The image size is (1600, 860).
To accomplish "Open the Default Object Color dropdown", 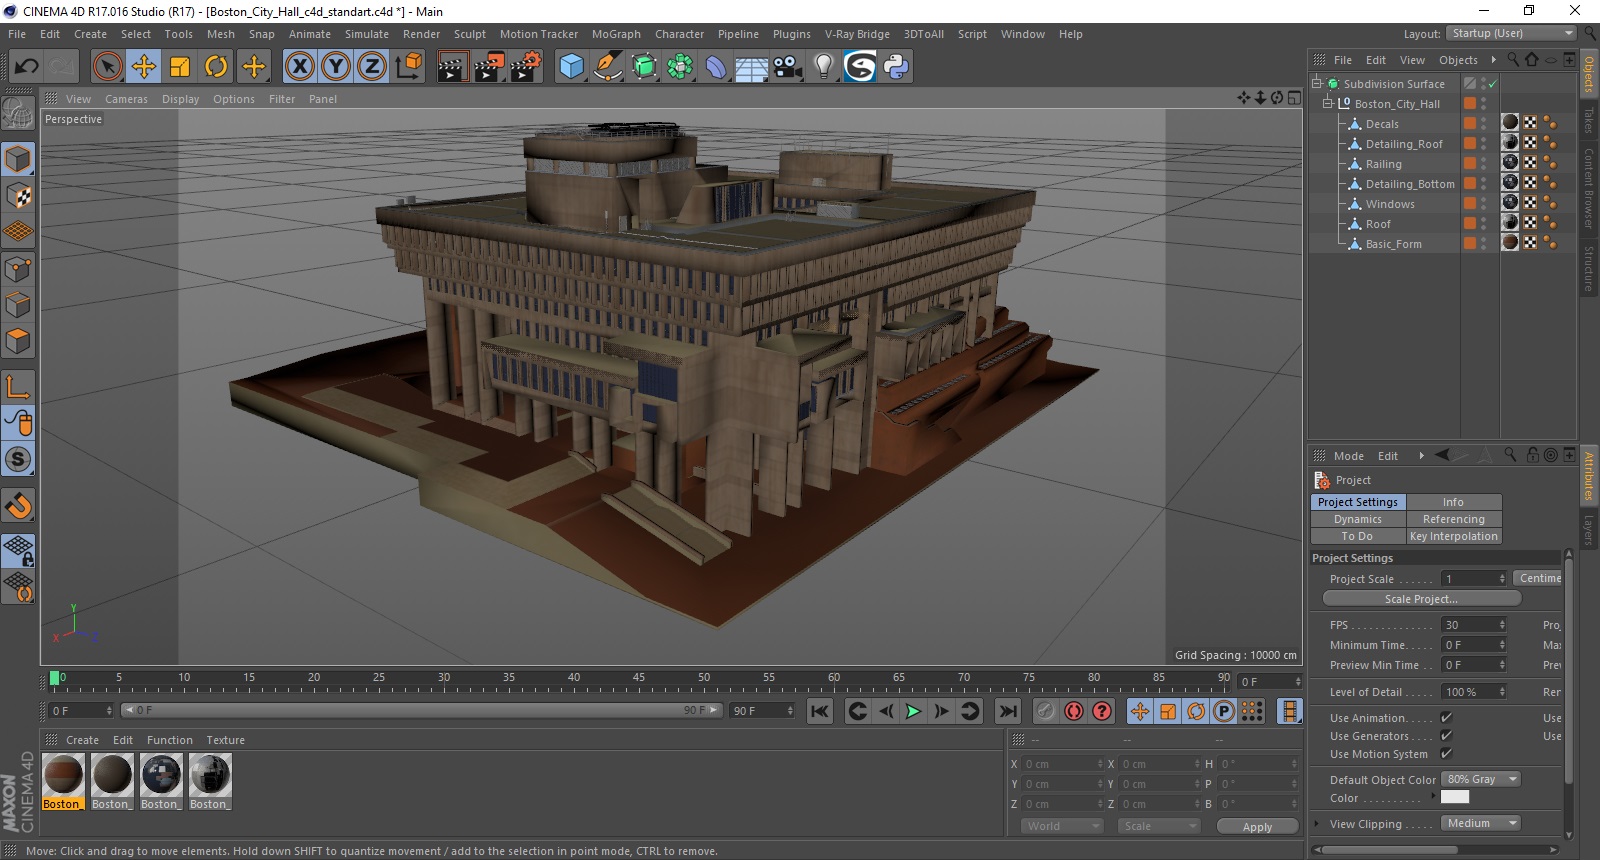I will click(x=1481, y=780).
